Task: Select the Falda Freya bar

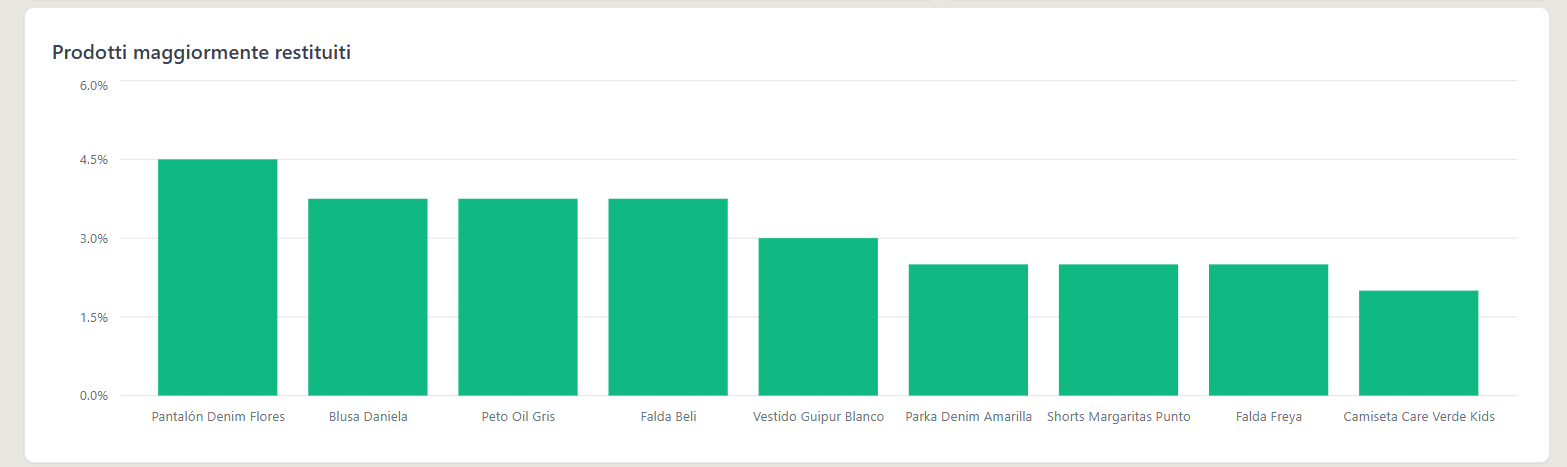Action: click(1268, 330)
